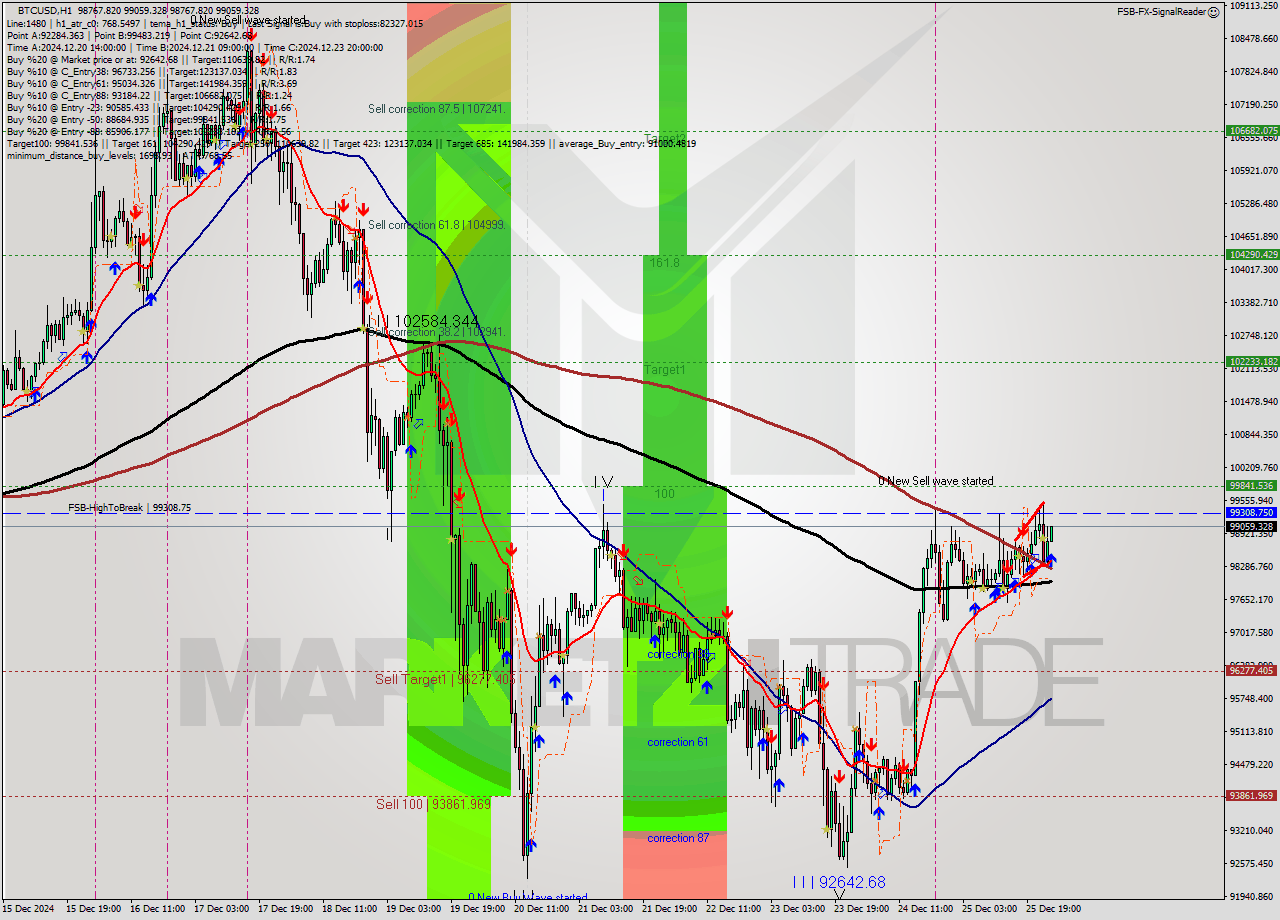Click the smiley face icon beside FSB-FX-SignalReader

(x=1213, y=12)
